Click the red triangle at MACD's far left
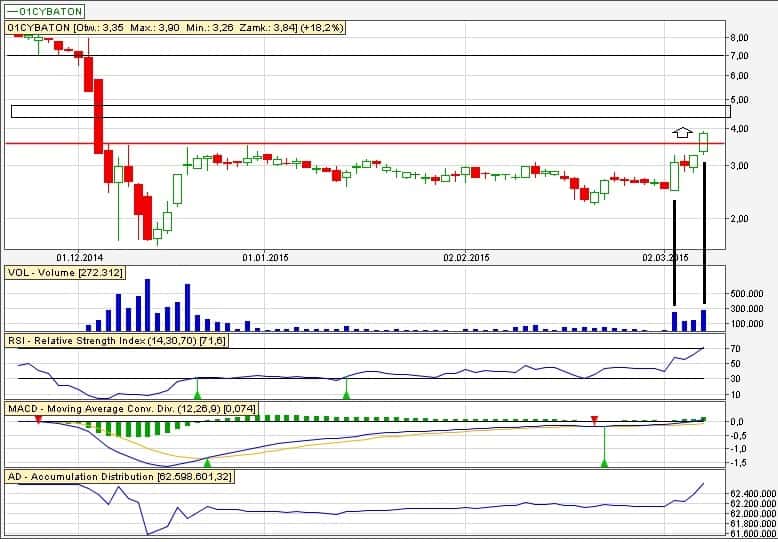Screen dimensions: 778x542 pos(38,421)
